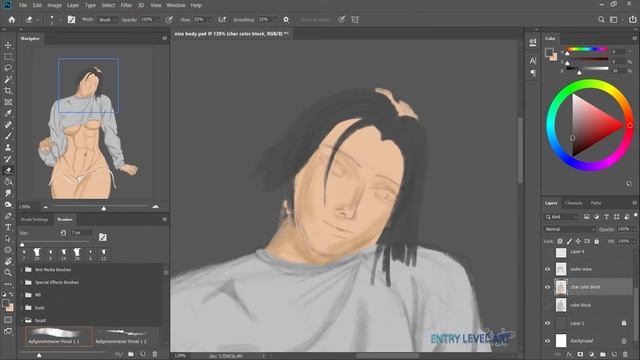Screen dimensions: 640x360
Task: Toggle lock transparent pixels
Action: click(x=560, y=241)
